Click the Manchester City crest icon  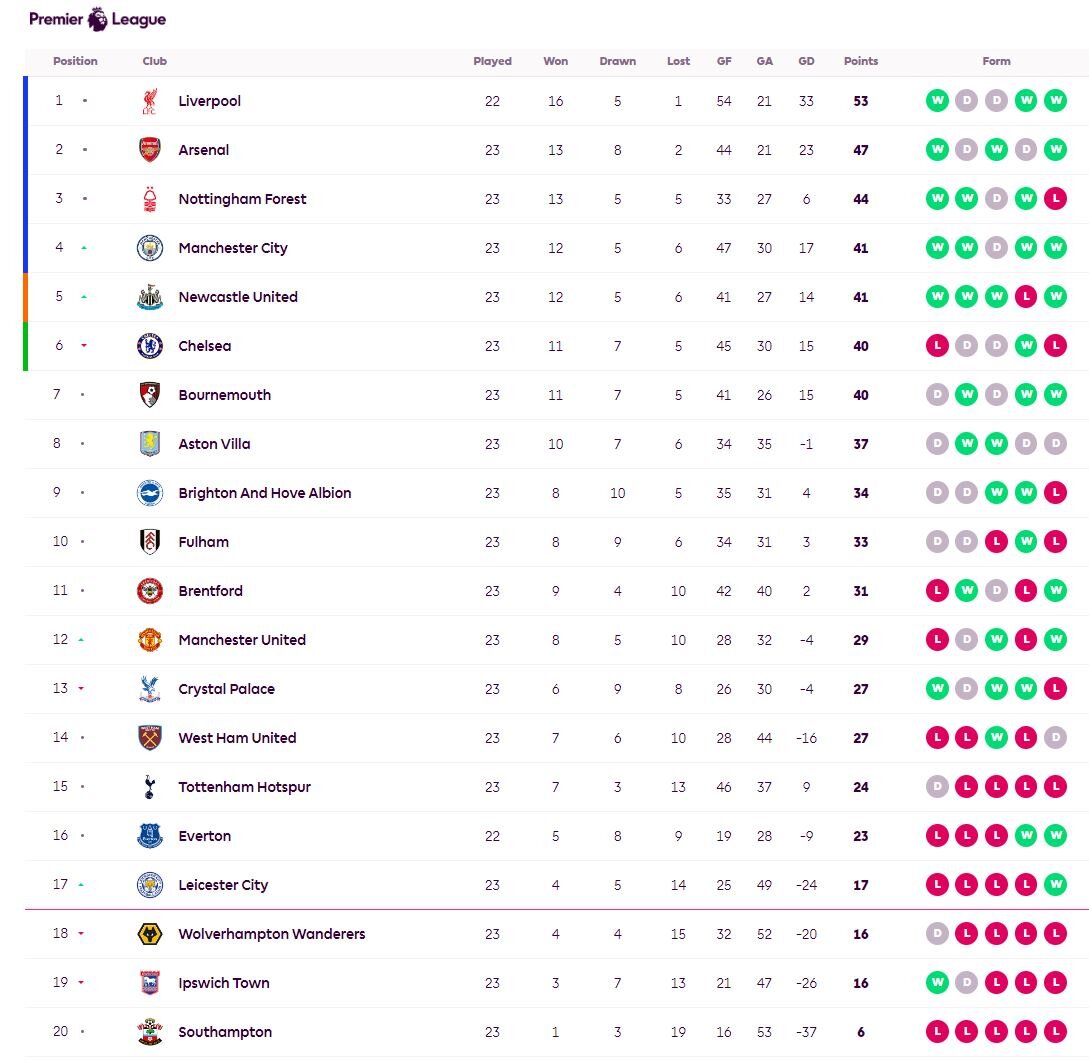(x=150, y=248)
